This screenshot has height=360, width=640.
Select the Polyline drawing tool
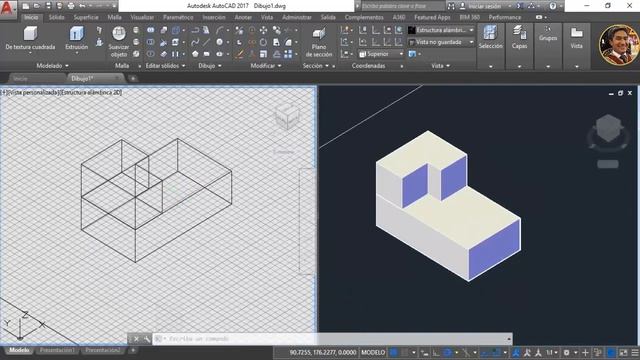tap(195, 30)
